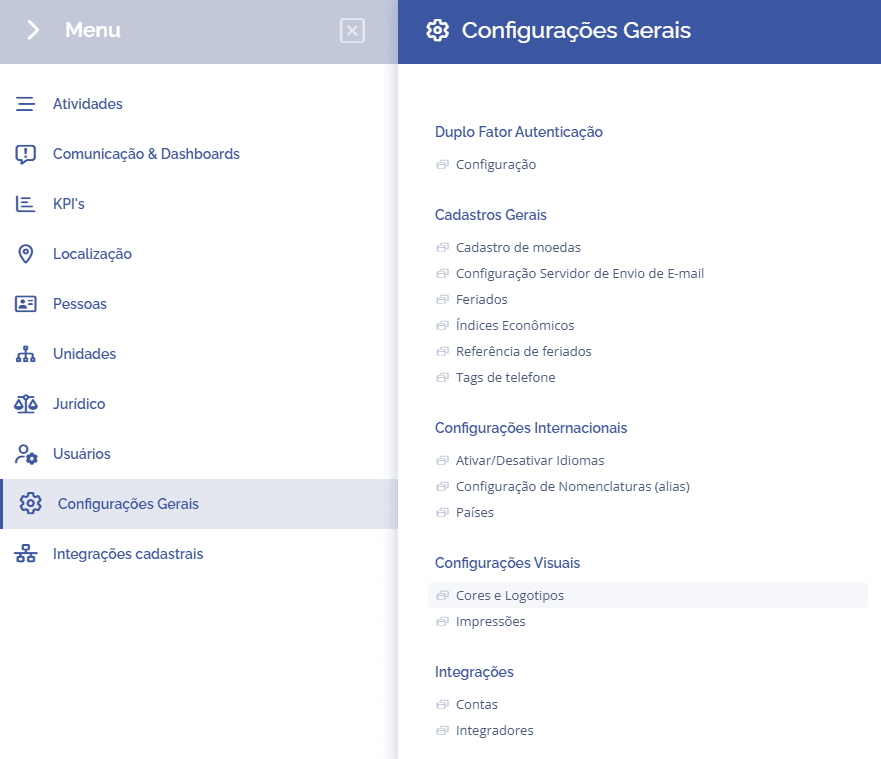Viewport: 881px width, 759px height.
Task: Collapse the menu with the chevron arrow
Action: pyautogui.click(x=33, y=30)
